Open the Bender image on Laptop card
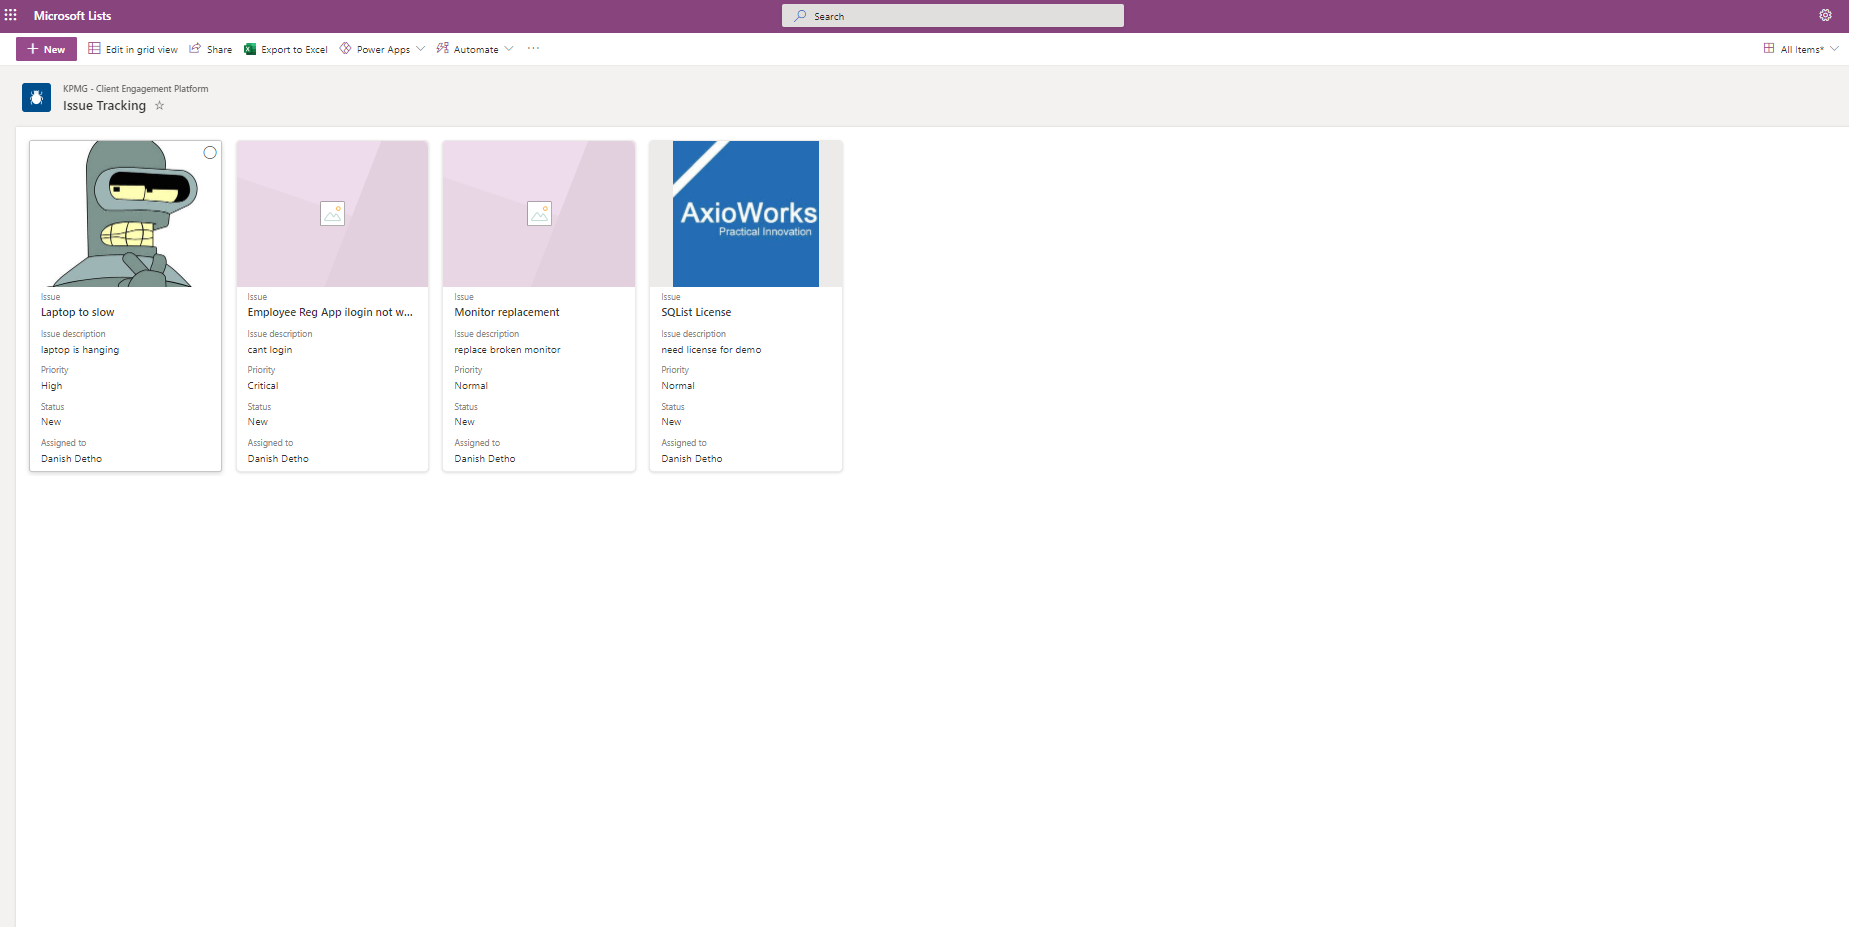Screen dimensions: 1849x927 tap(125, 214)
